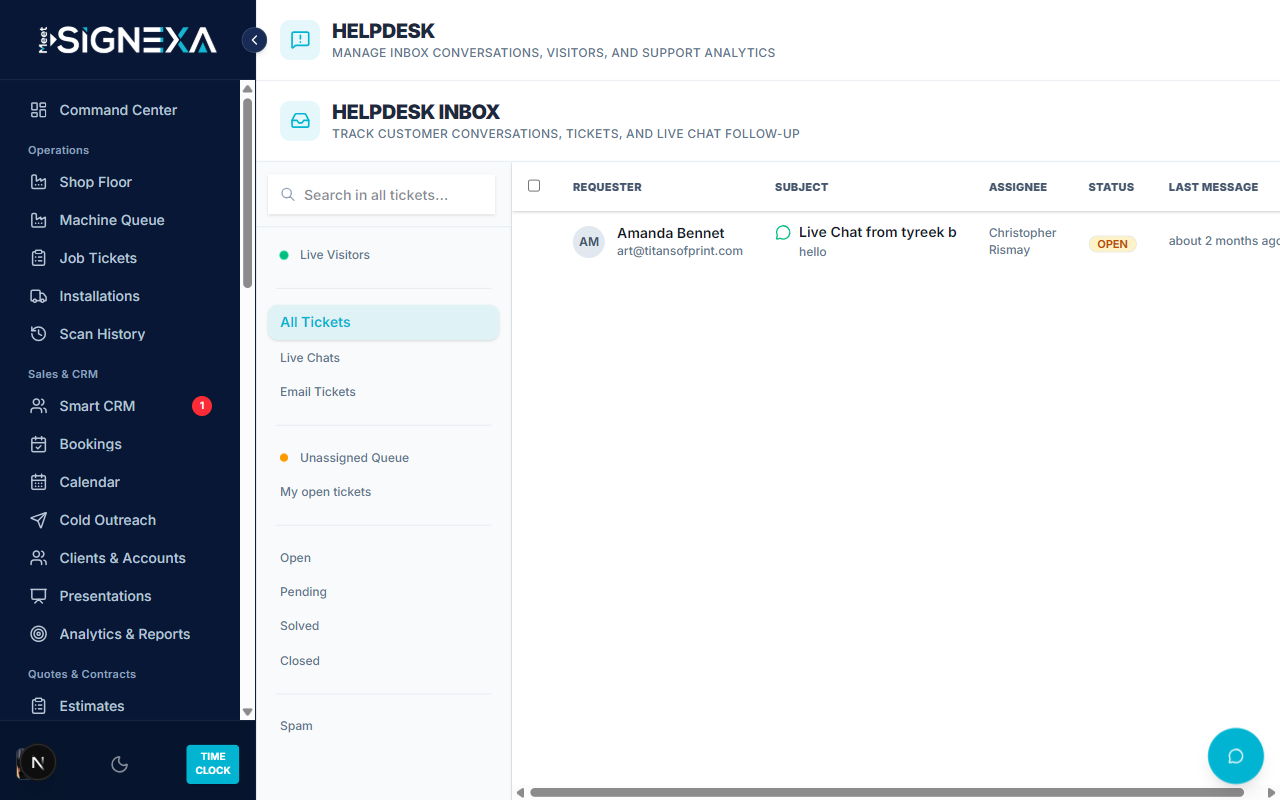
Task: Filter tickets by Closed status
Action: (x=383, y=661)
